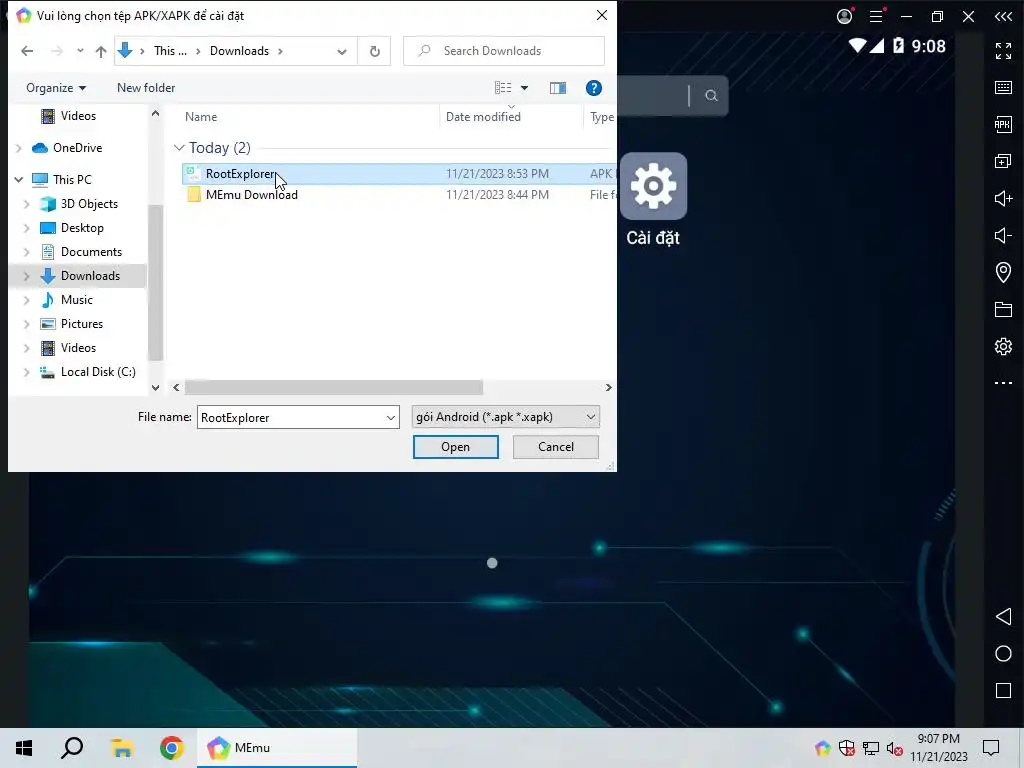Viewport: 1024px width, 768px height.
Task: Open Google Chrome from the taskbar
Action: tap(172, 748)
